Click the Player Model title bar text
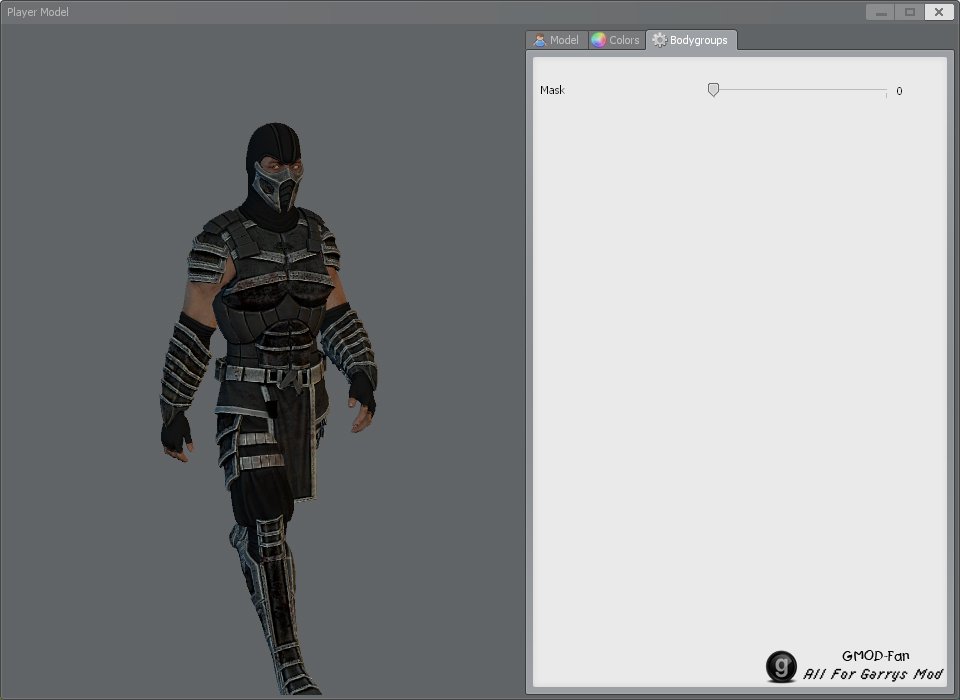Viewport: 960px width, 700px height. tap(38, 12)
